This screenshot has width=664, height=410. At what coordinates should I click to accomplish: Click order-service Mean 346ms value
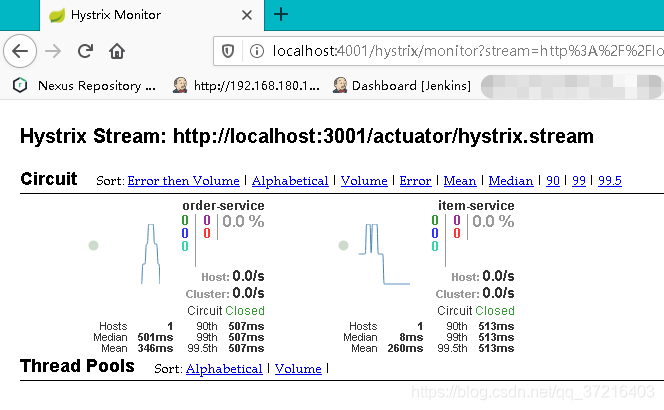coord(155,349)
